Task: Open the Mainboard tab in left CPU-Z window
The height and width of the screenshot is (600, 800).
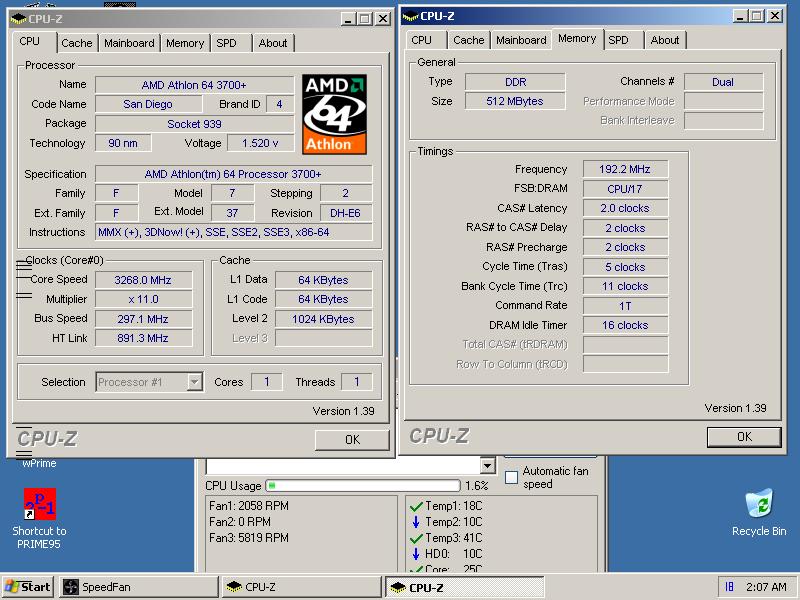Action: tap(130, 43)
